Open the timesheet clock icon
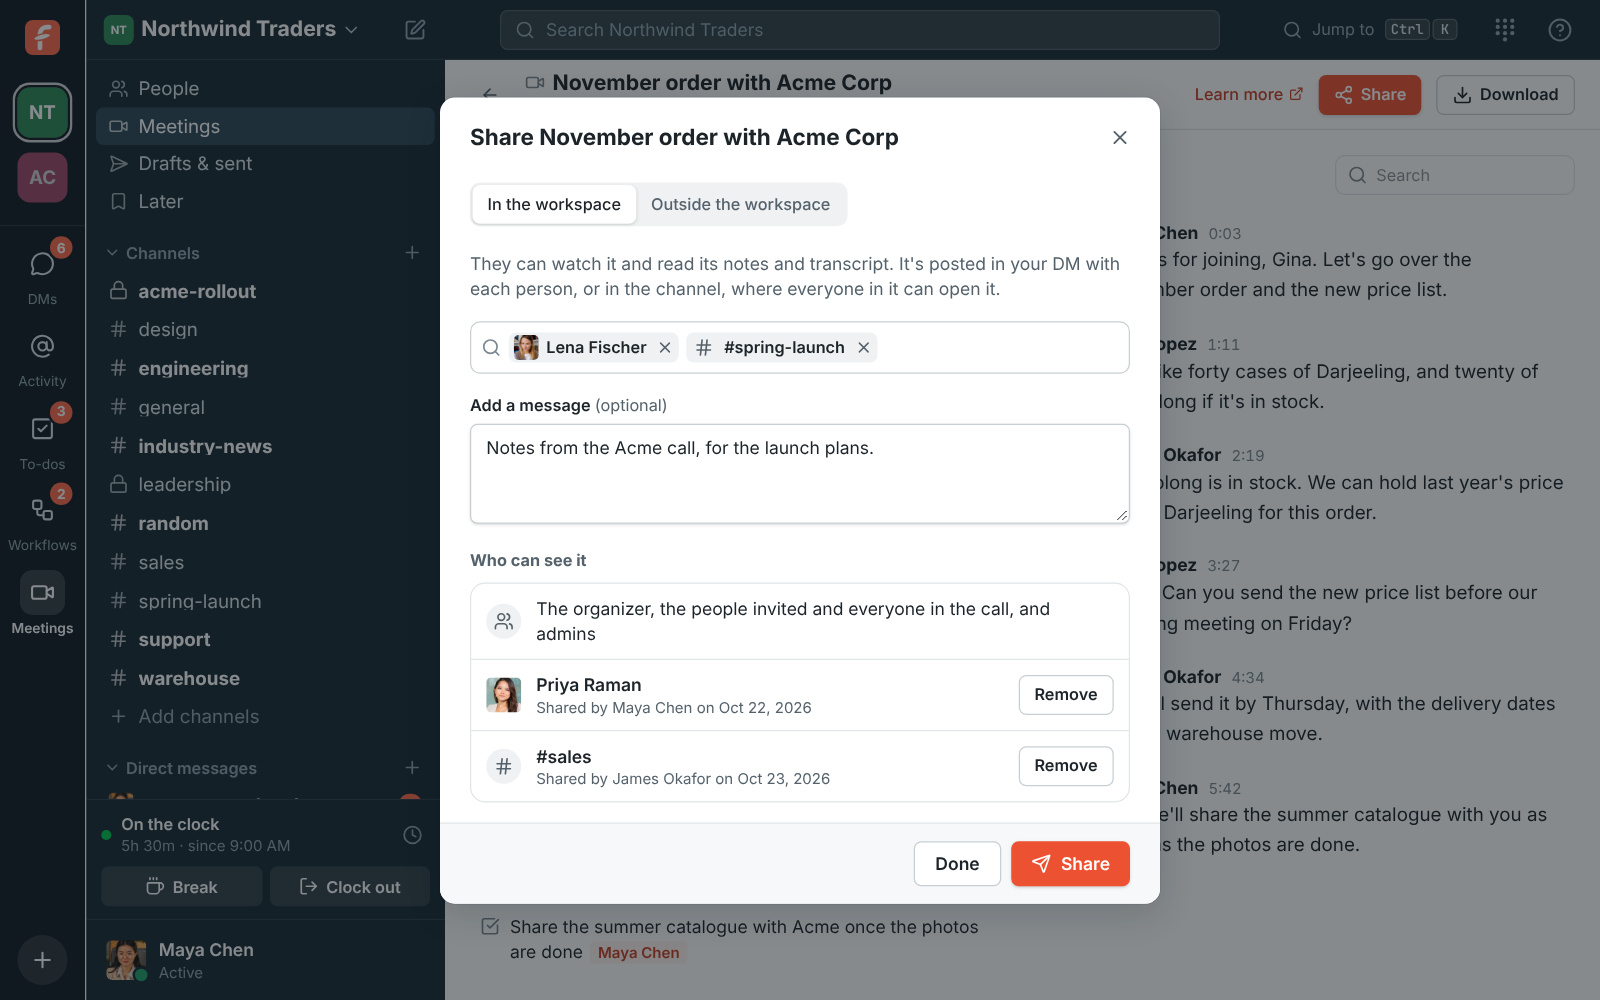Viewport: 1600px width, 1000px height. point(412,834)
